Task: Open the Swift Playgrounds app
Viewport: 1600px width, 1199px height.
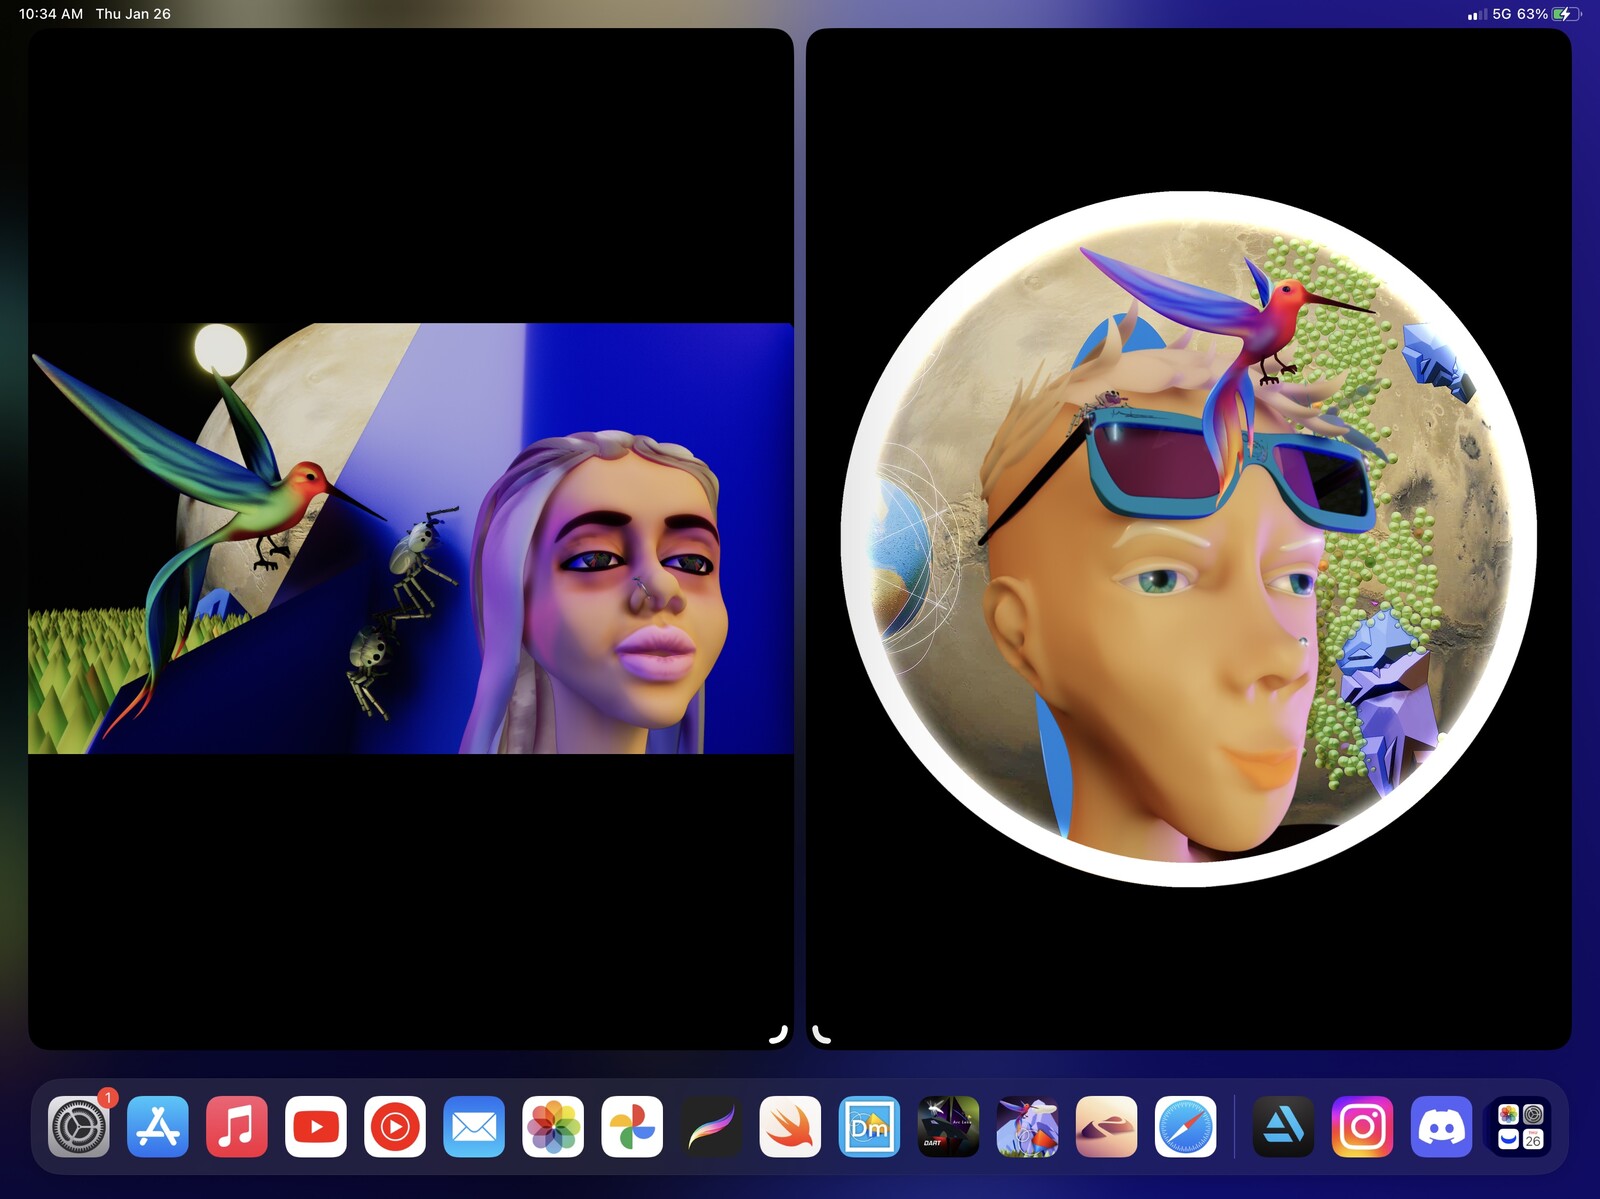Action: (790, 1127)
